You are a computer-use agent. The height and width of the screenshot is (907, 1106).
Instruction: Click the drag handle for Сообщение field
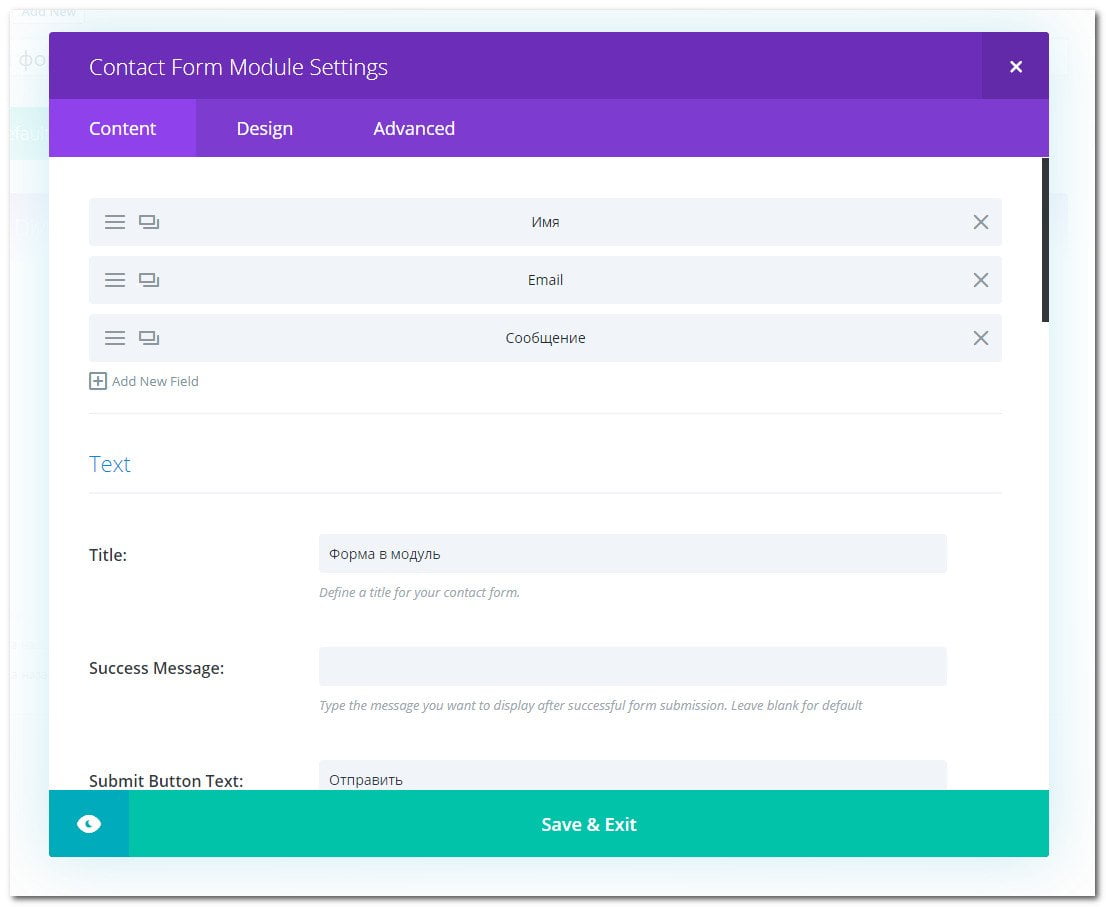[x=115, y=338]
